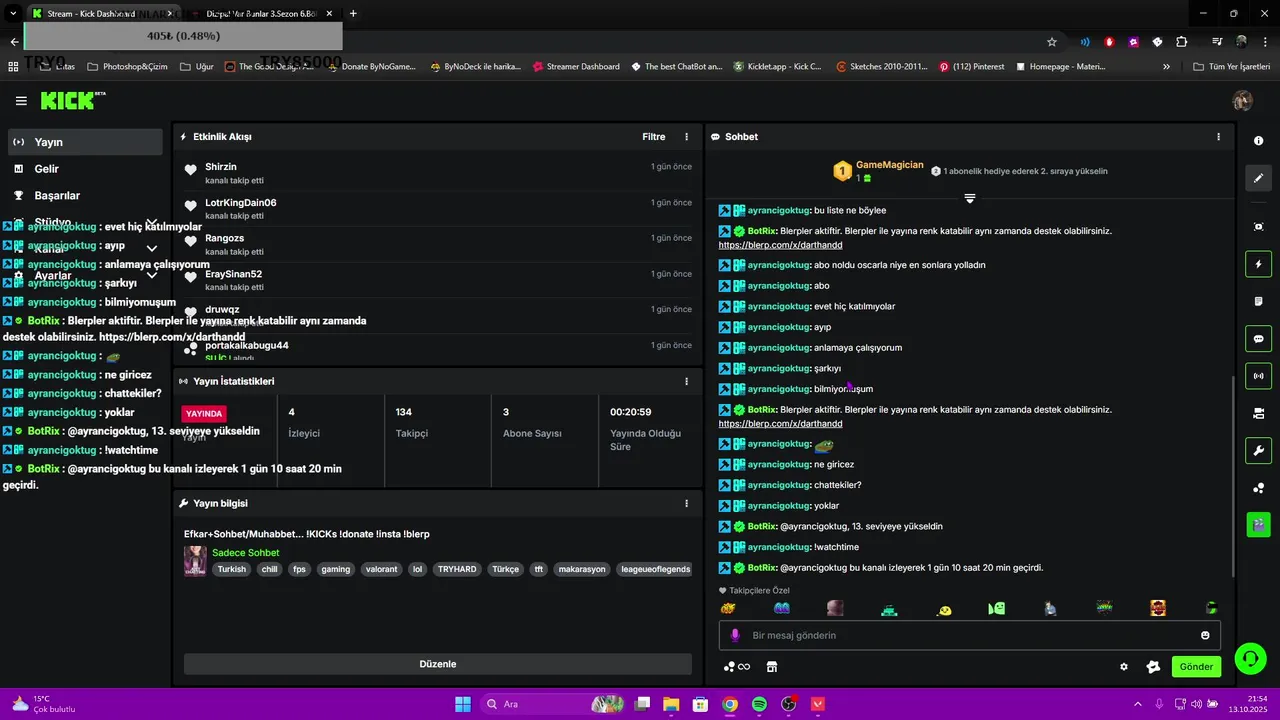Click the lightning bolt icon in right sidebar
Screen dimensions: 1280x720
[x=1258, y=265]
